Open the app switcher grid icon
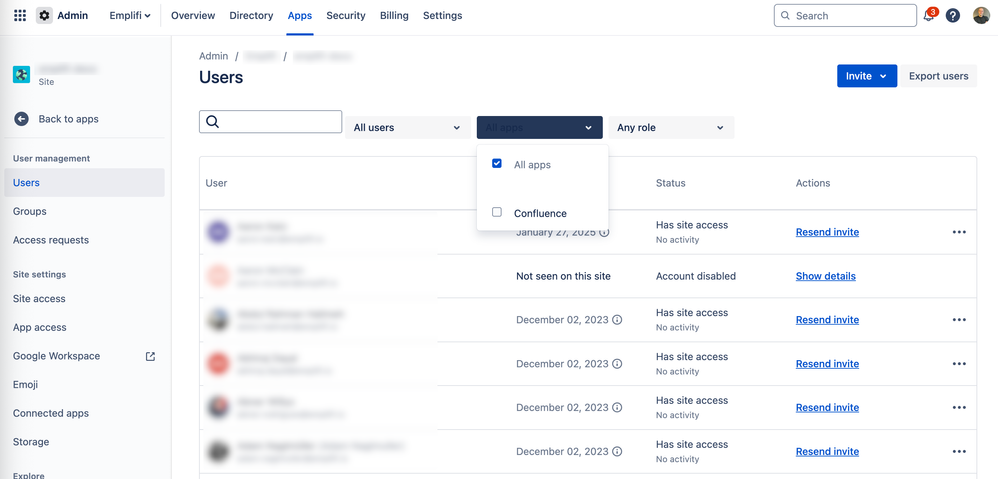Screen dimensions: 998x479 pyautogui.click(x=20, y=15)
